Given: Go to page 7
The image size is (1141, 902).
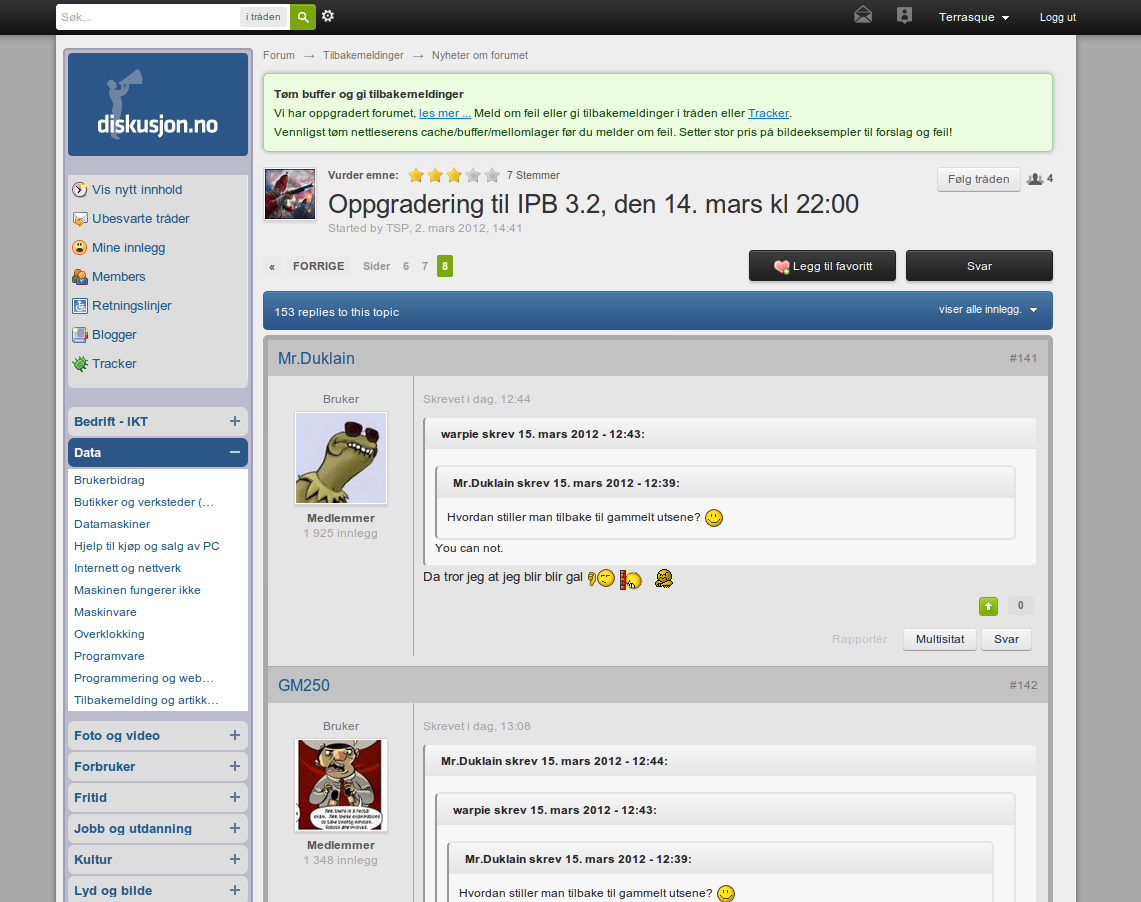Looking at the screenshot, I should click(425, 266).
